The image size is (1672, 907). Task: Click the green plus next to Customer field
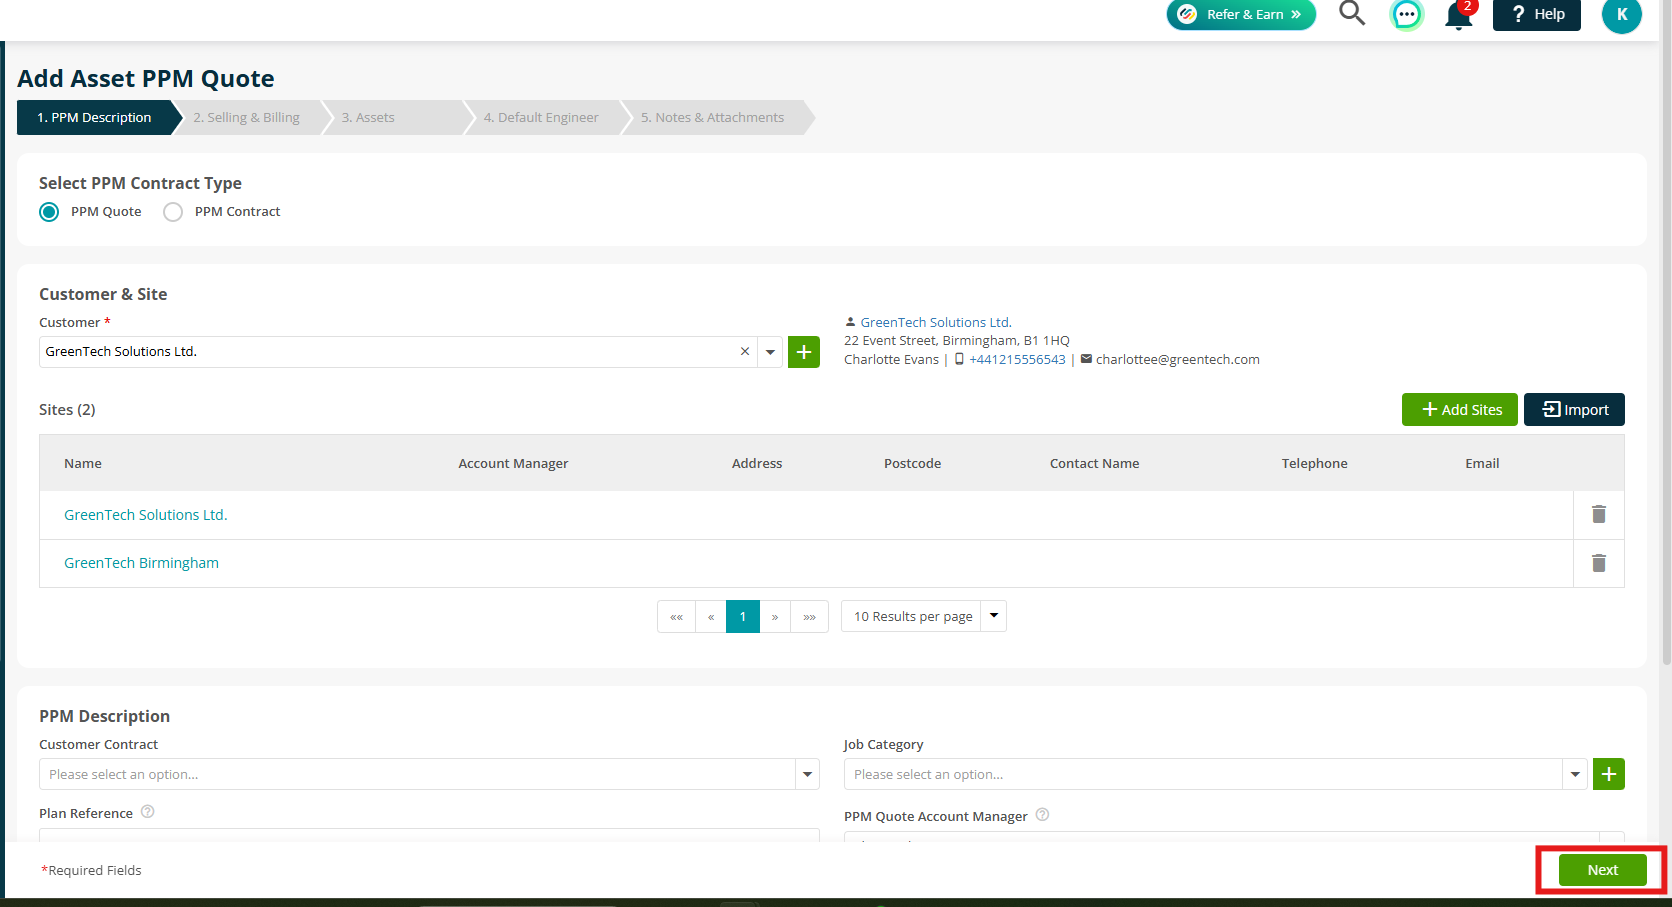[x=804, y=352]
